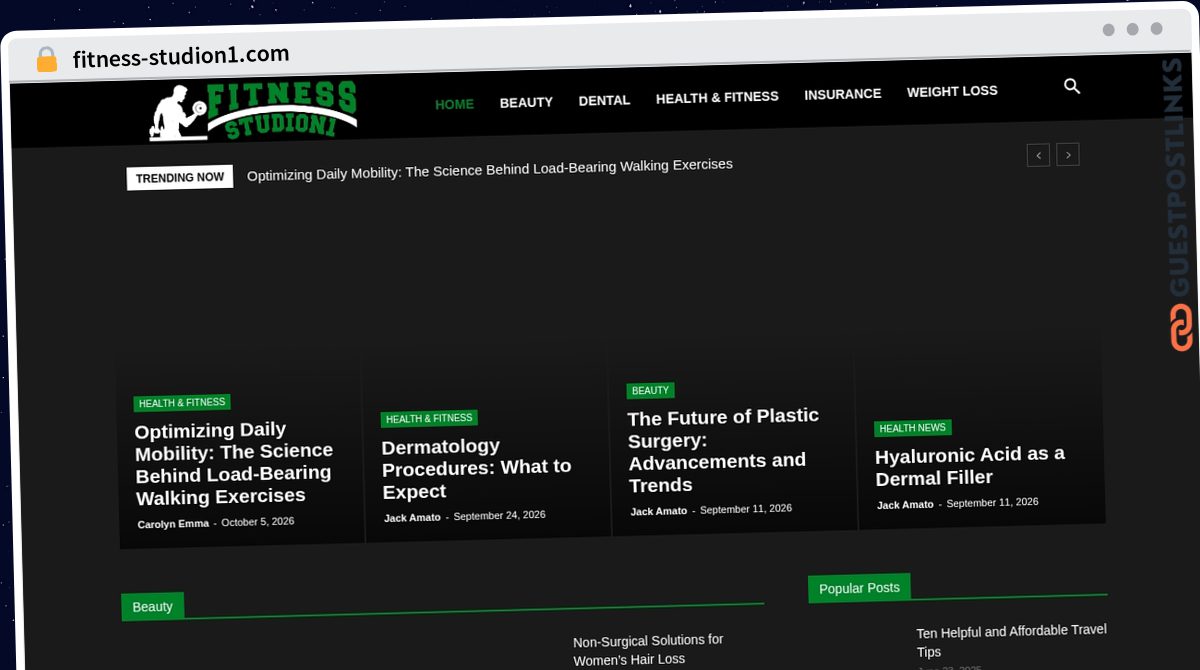Open the search magnifier icon

(x=1072, y=87)
